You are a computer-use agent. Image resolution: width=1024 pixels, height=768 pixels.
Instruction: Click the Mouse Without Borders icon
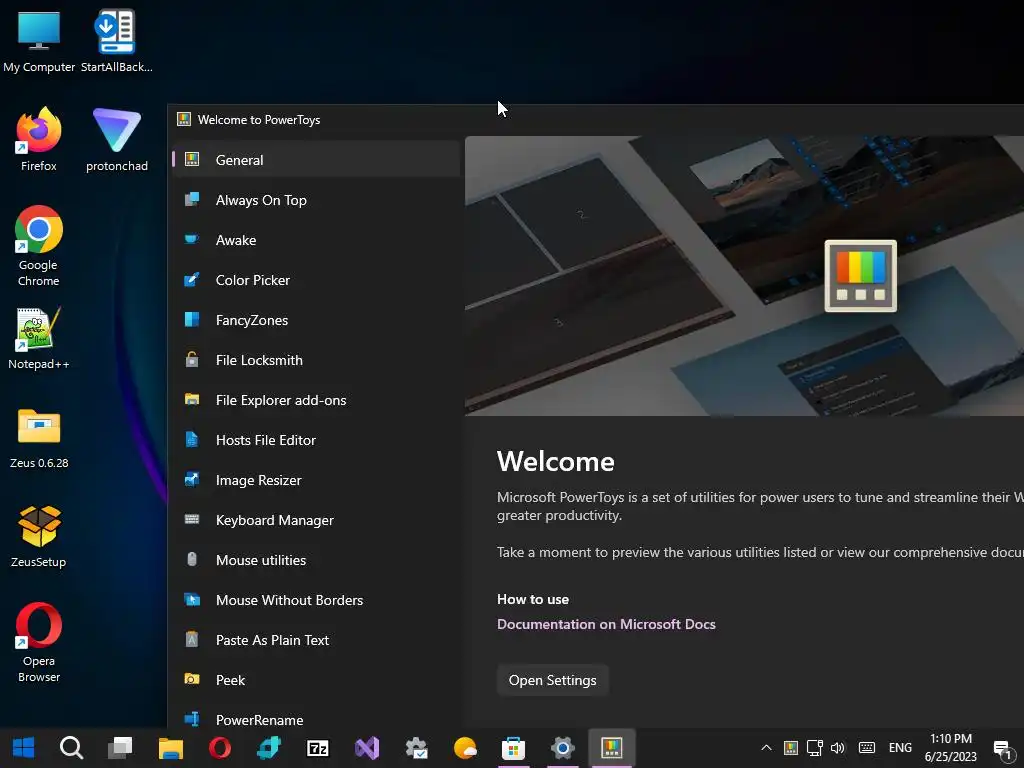[192, 599]
